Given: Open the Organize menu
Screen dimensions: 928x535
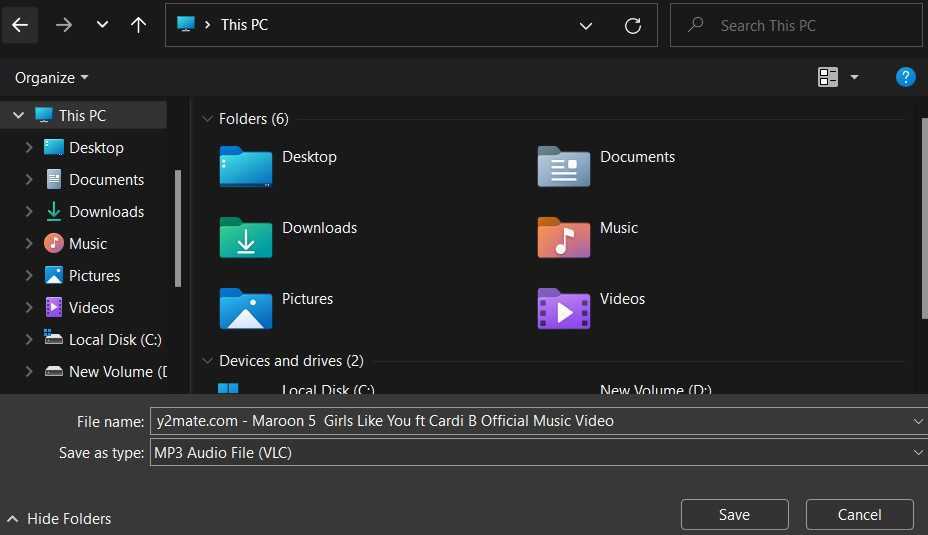Looking at the screenshot, I should pos(51,78).
